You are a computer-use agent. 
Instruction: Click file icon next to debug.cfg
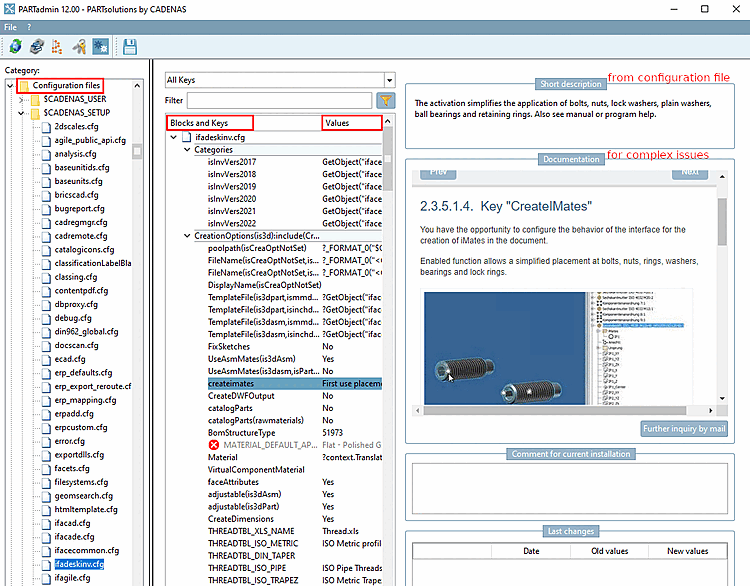pos(46,318)
